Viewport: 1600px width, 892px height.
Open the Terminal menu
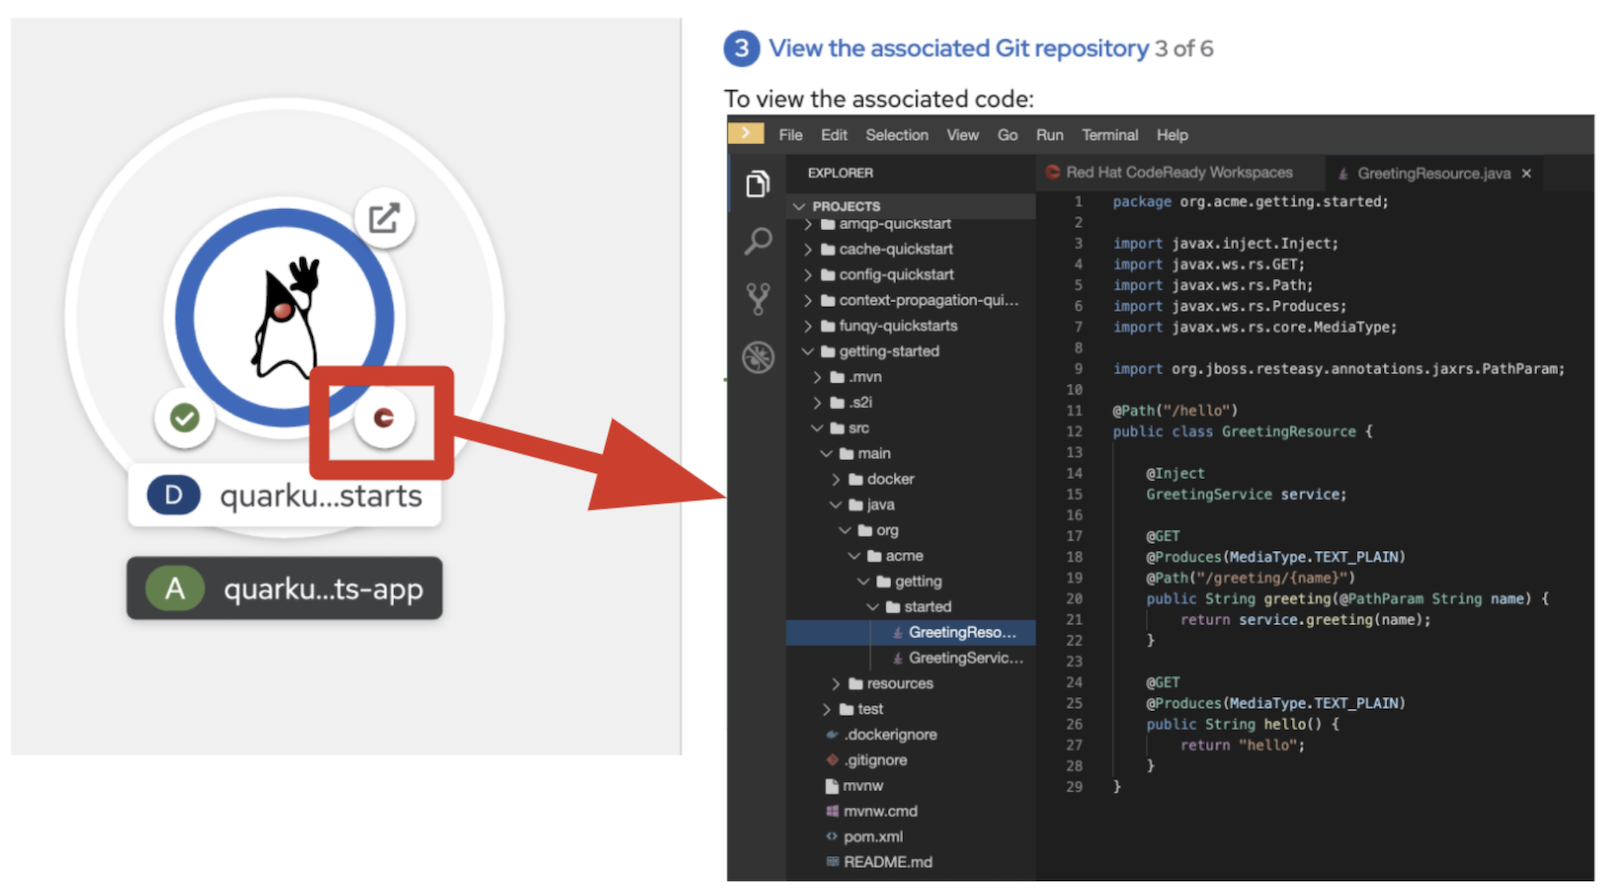(x=1109, y=135)
